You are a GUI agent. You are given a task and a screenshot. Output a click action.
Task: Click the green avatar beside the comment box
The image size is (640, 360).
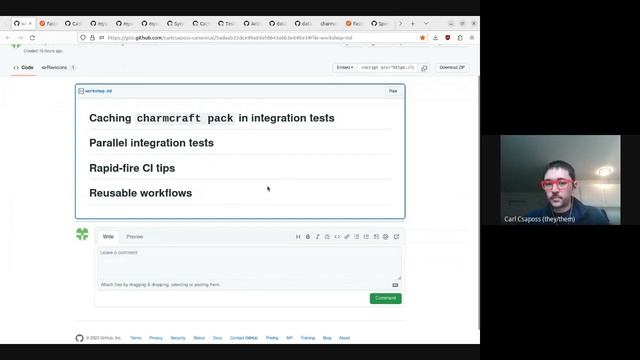(82, 234)
